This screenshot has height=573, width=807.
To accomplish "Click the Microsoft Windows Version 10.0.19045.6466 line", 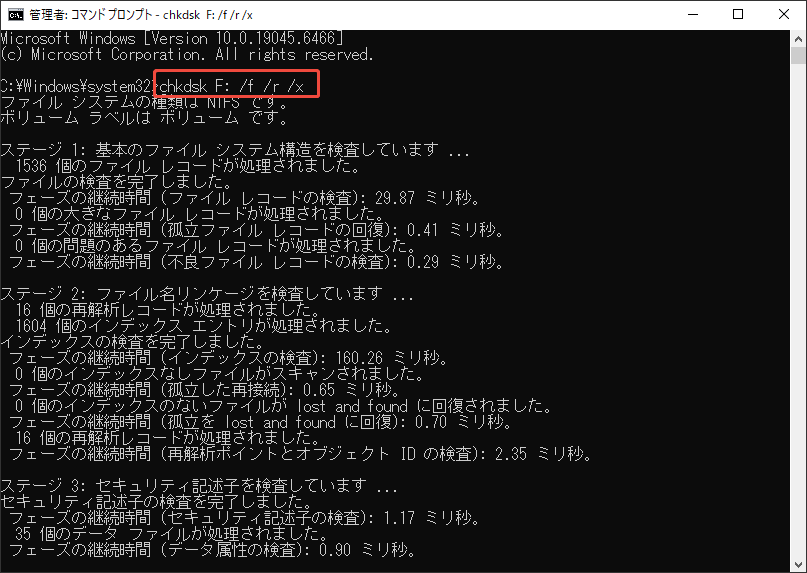I will click(x=171, y=38).
